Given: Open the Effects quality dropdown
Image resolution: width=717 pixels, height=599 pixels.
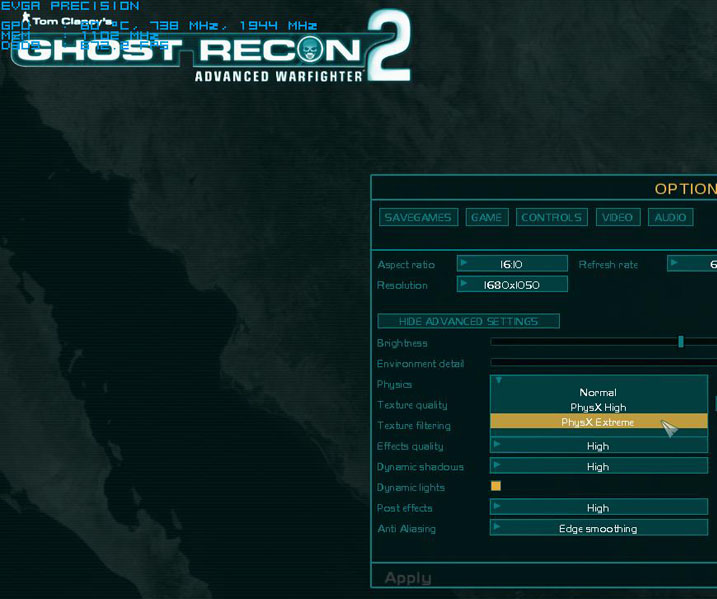Looking at the screenshot, I should (x=599, y=445).
